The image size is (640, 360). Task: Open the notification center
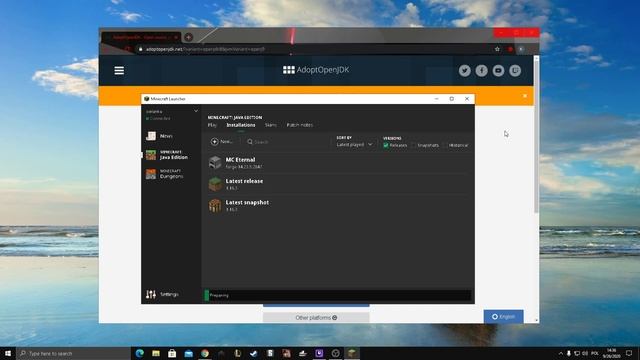coord(629,353)
